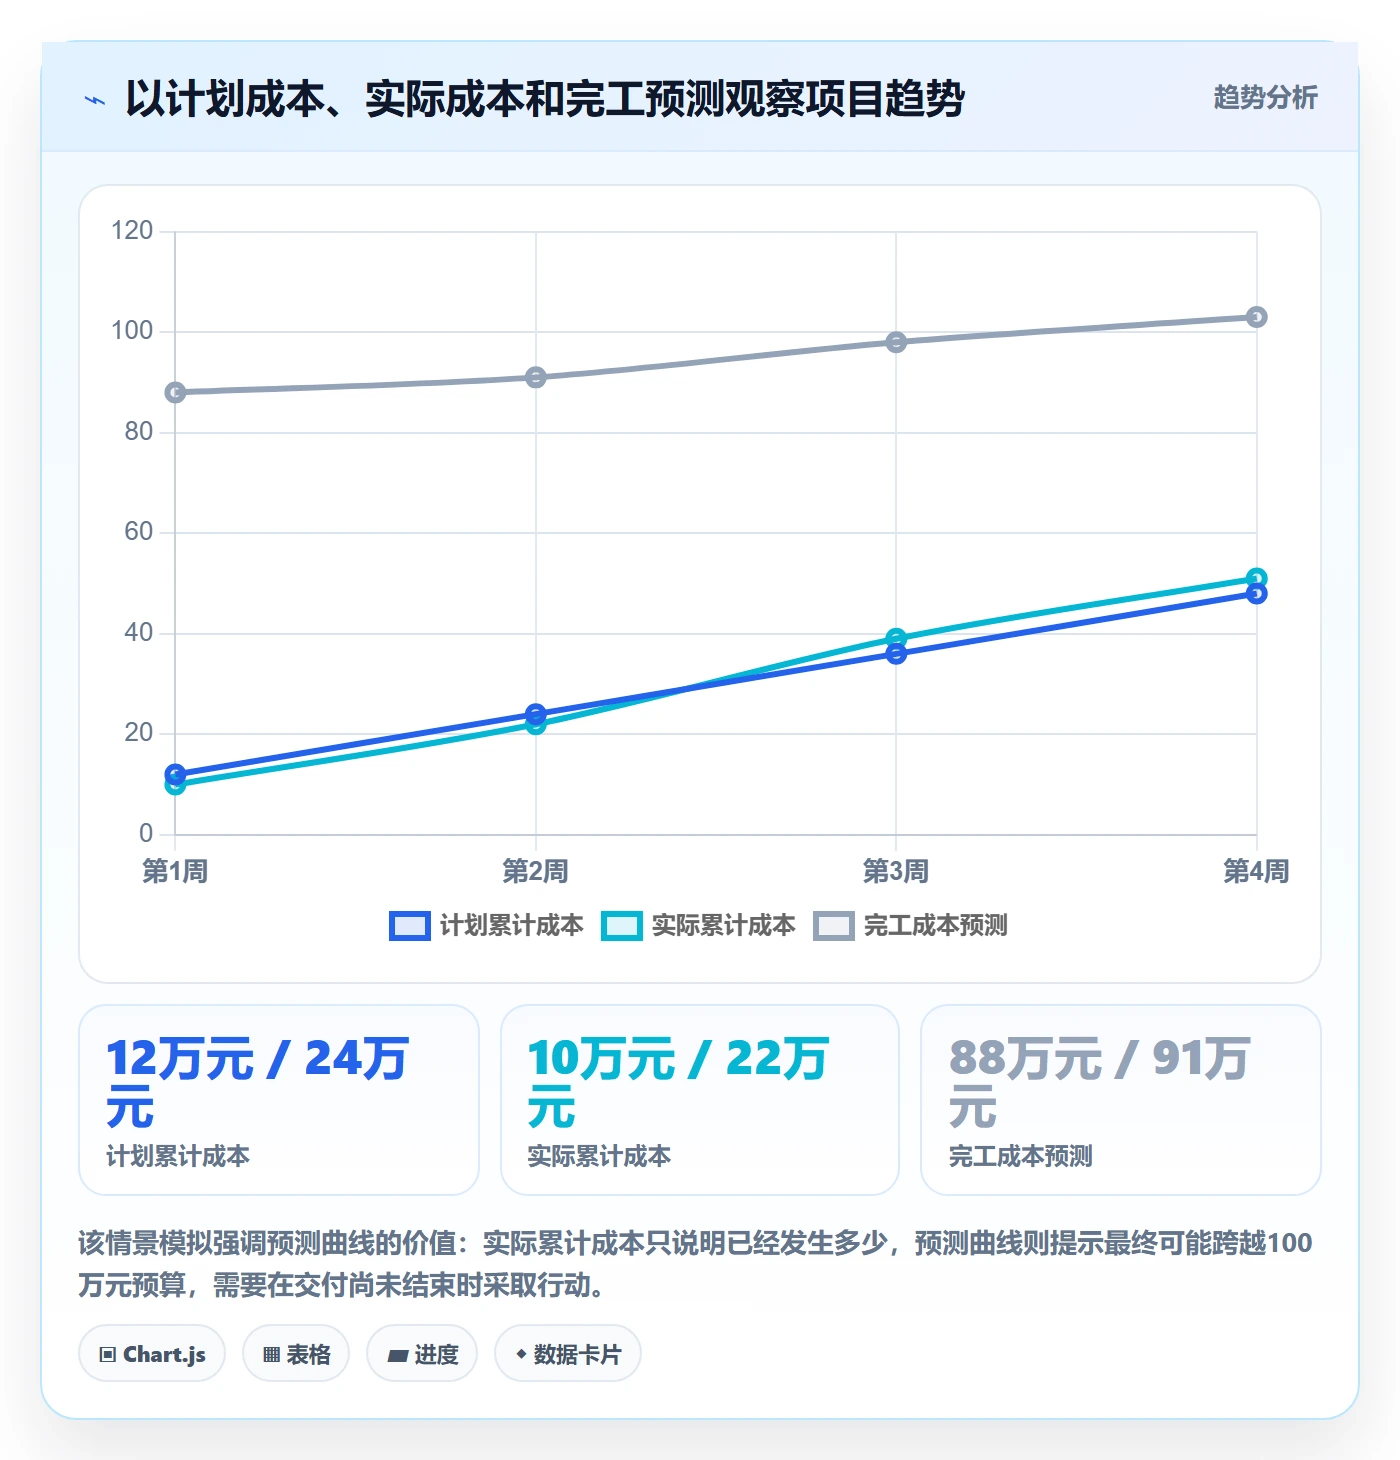Click the 该情景模拟 description paragraph
Image resolution: width=1400 pixels, height=1460 pixels.
[x=696, y=1264]
